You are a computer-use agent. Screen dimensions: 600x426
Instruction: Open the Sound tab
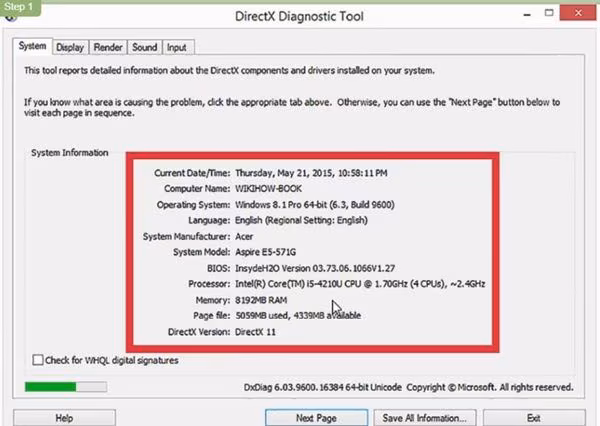click(x=145, y=47)
